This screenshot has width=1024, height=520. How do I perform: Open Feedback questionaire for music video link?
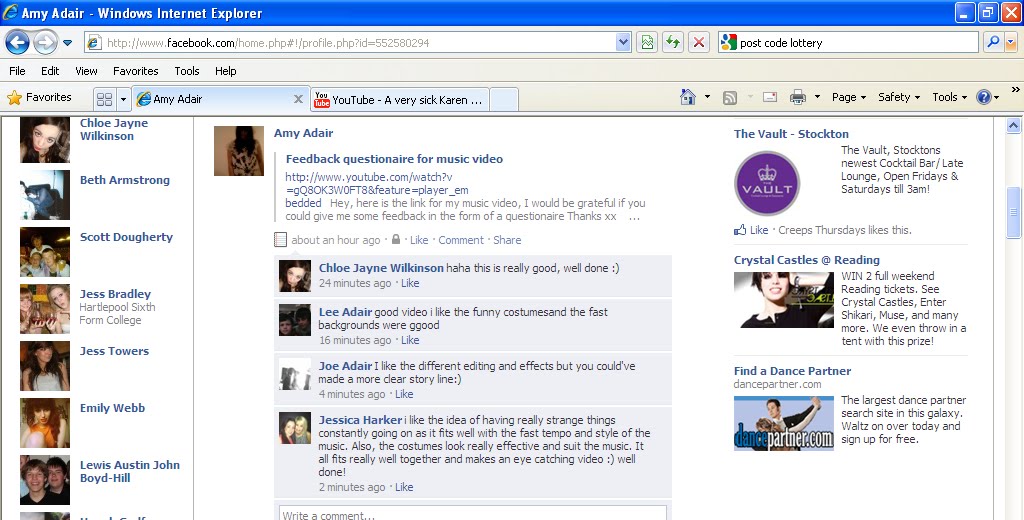[x=394, y=159]
